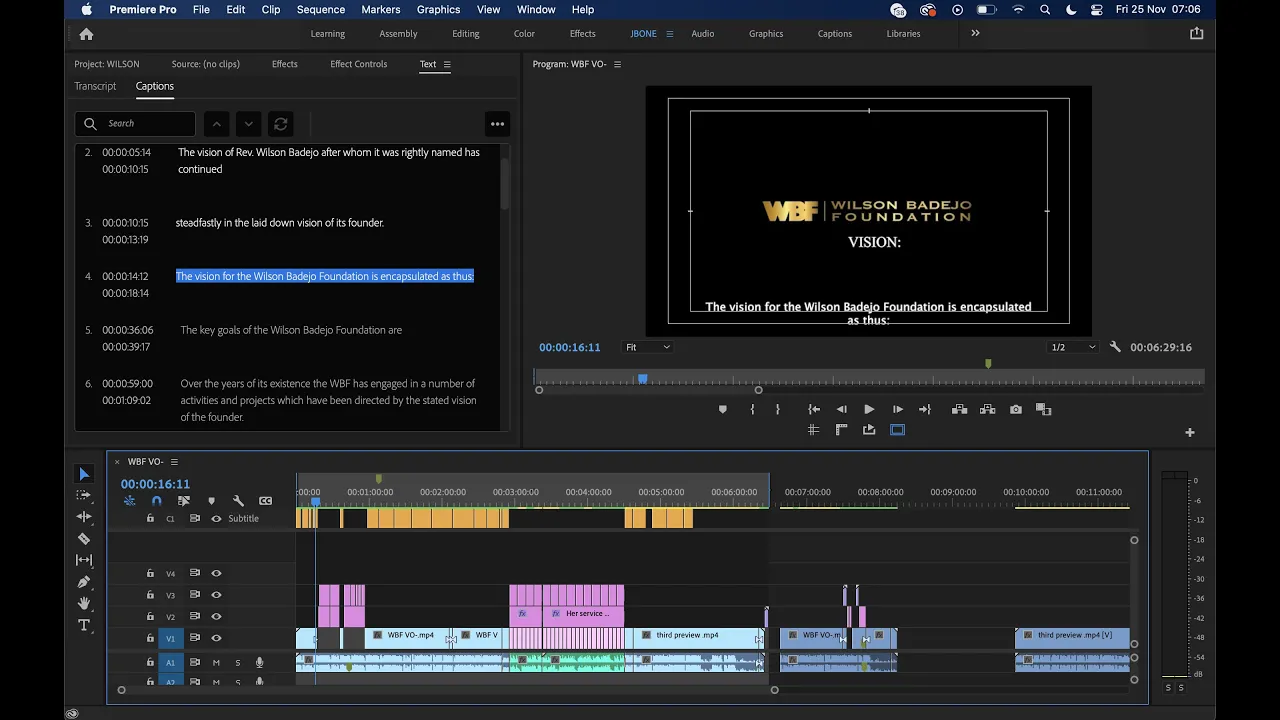1280x720 pixels.
Task: Select the Pen tool
Action: click(84, 582)
